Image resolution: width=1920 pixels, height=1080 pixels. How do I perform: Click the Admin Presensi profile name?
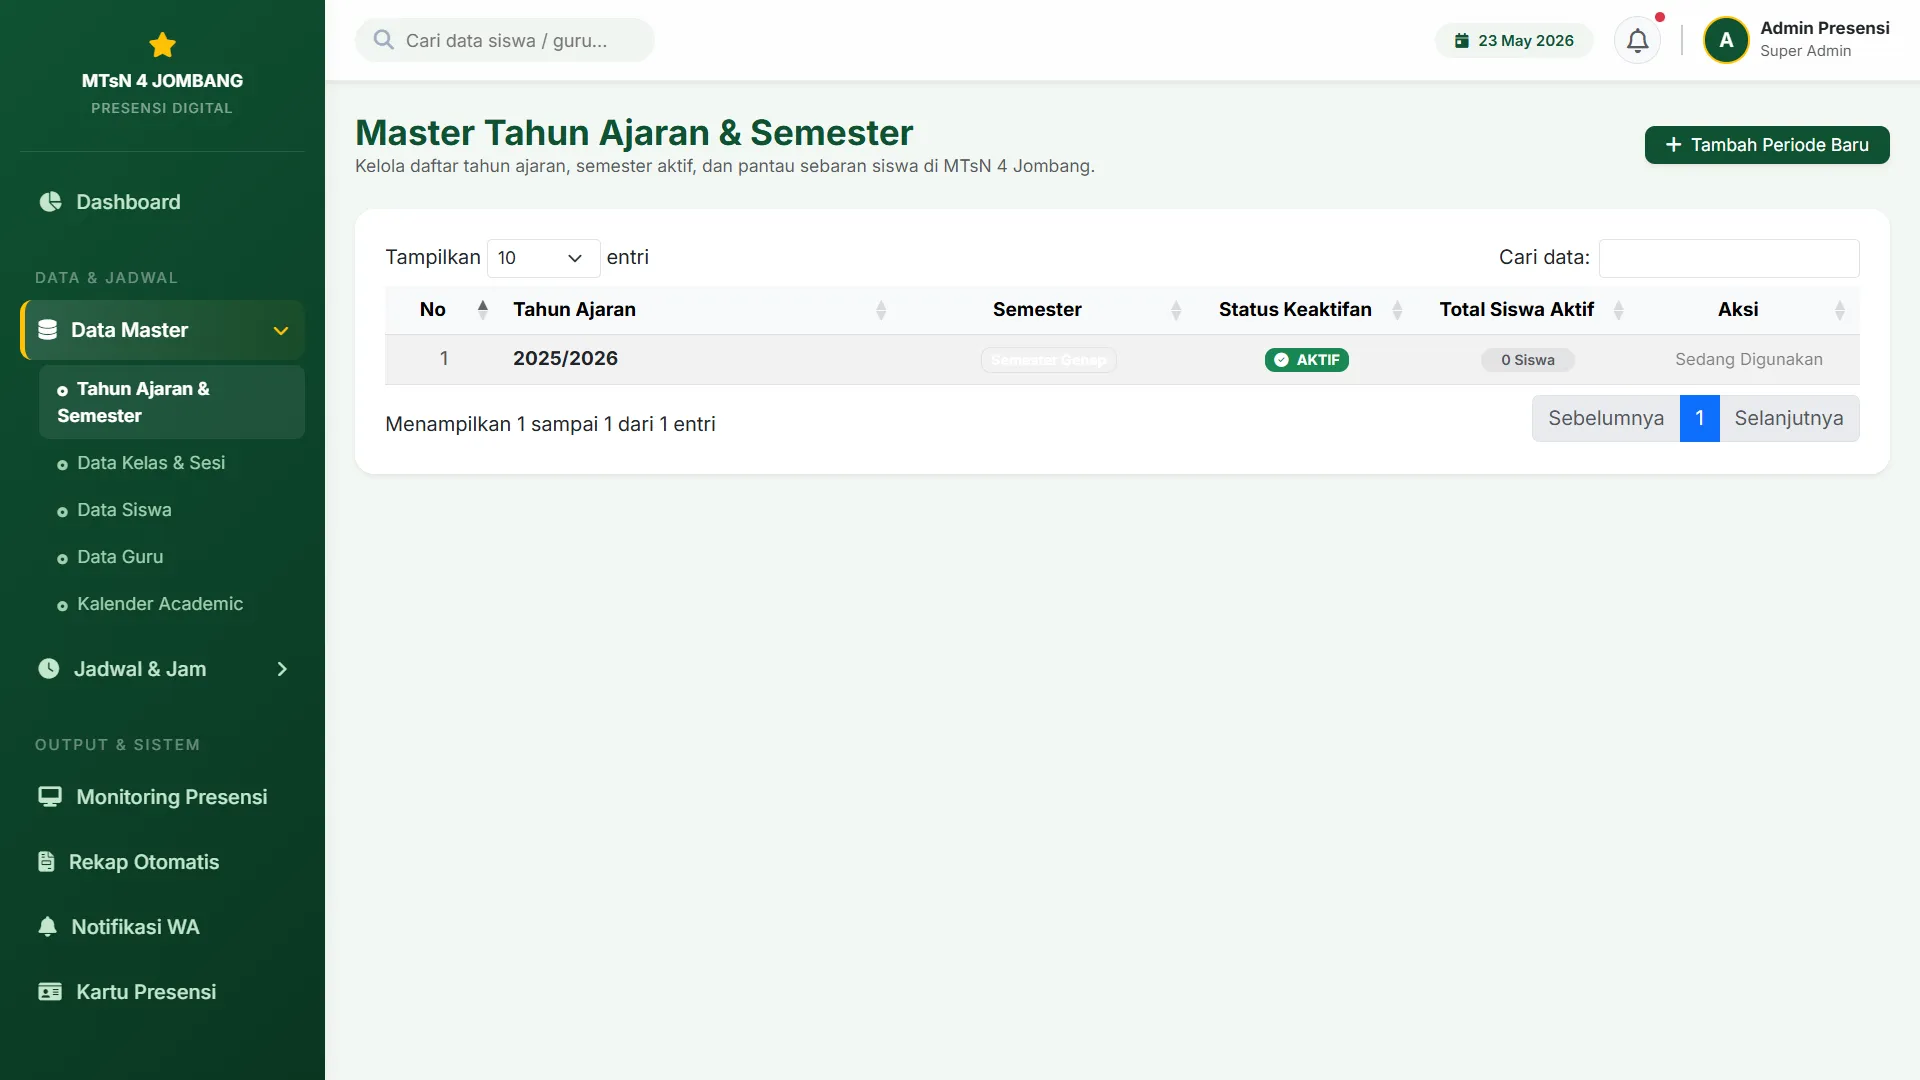(1824, 28)
